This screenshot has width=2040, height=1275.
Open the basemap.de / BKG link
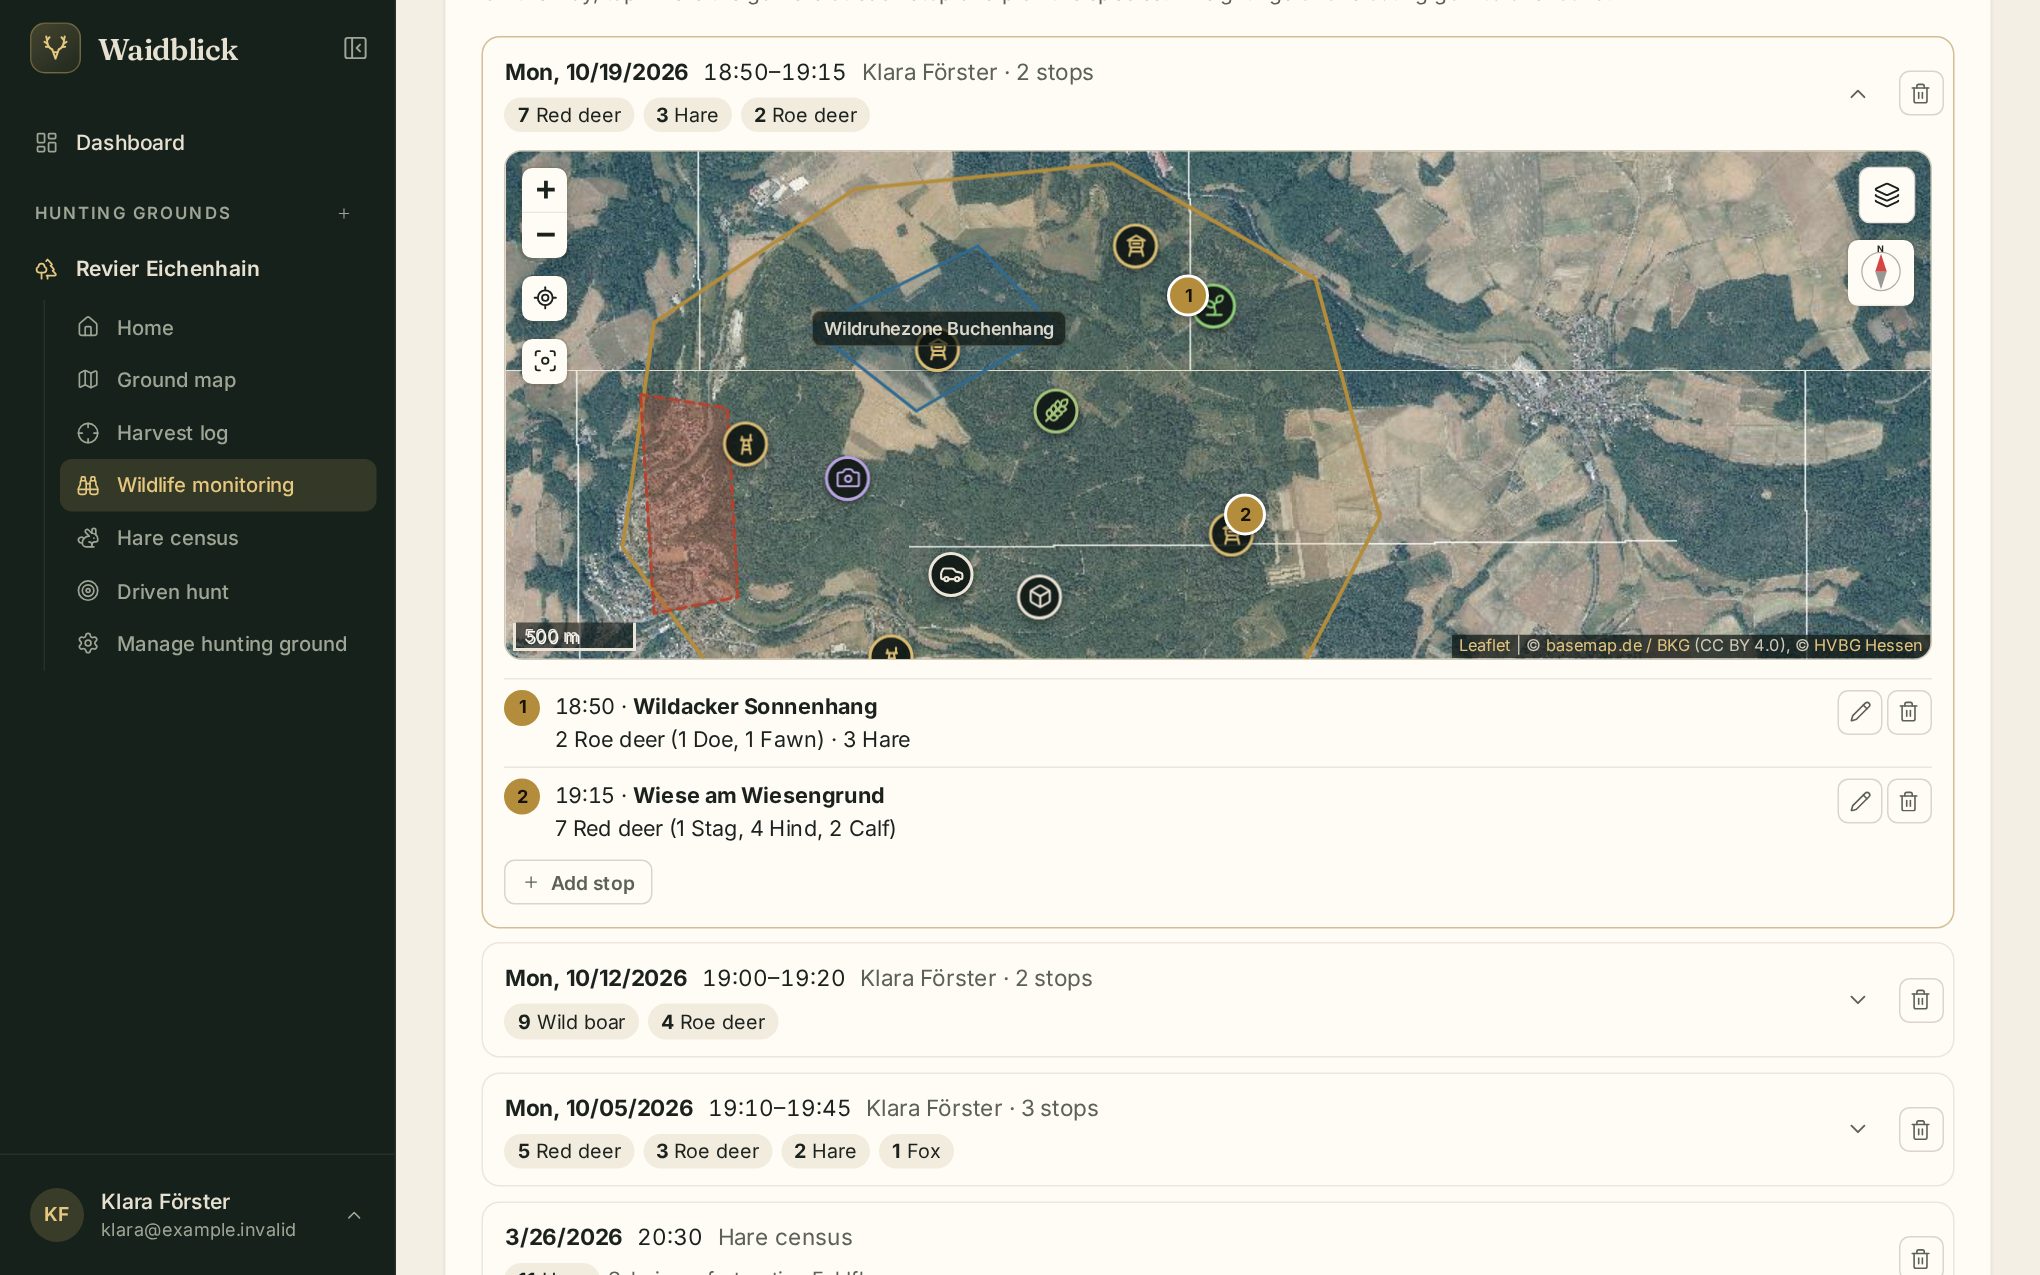pyautogui.click(x=1617, y=645)
